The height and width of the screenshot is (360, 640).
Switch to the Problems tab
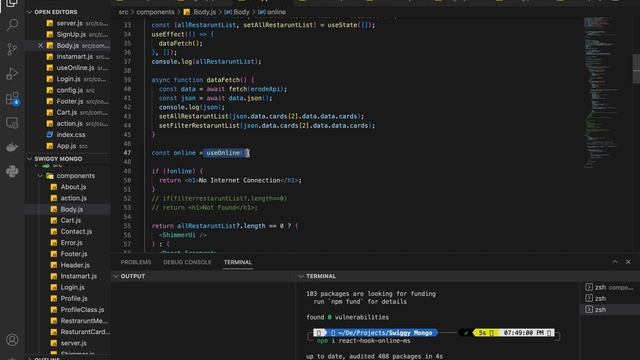point(136,262)
